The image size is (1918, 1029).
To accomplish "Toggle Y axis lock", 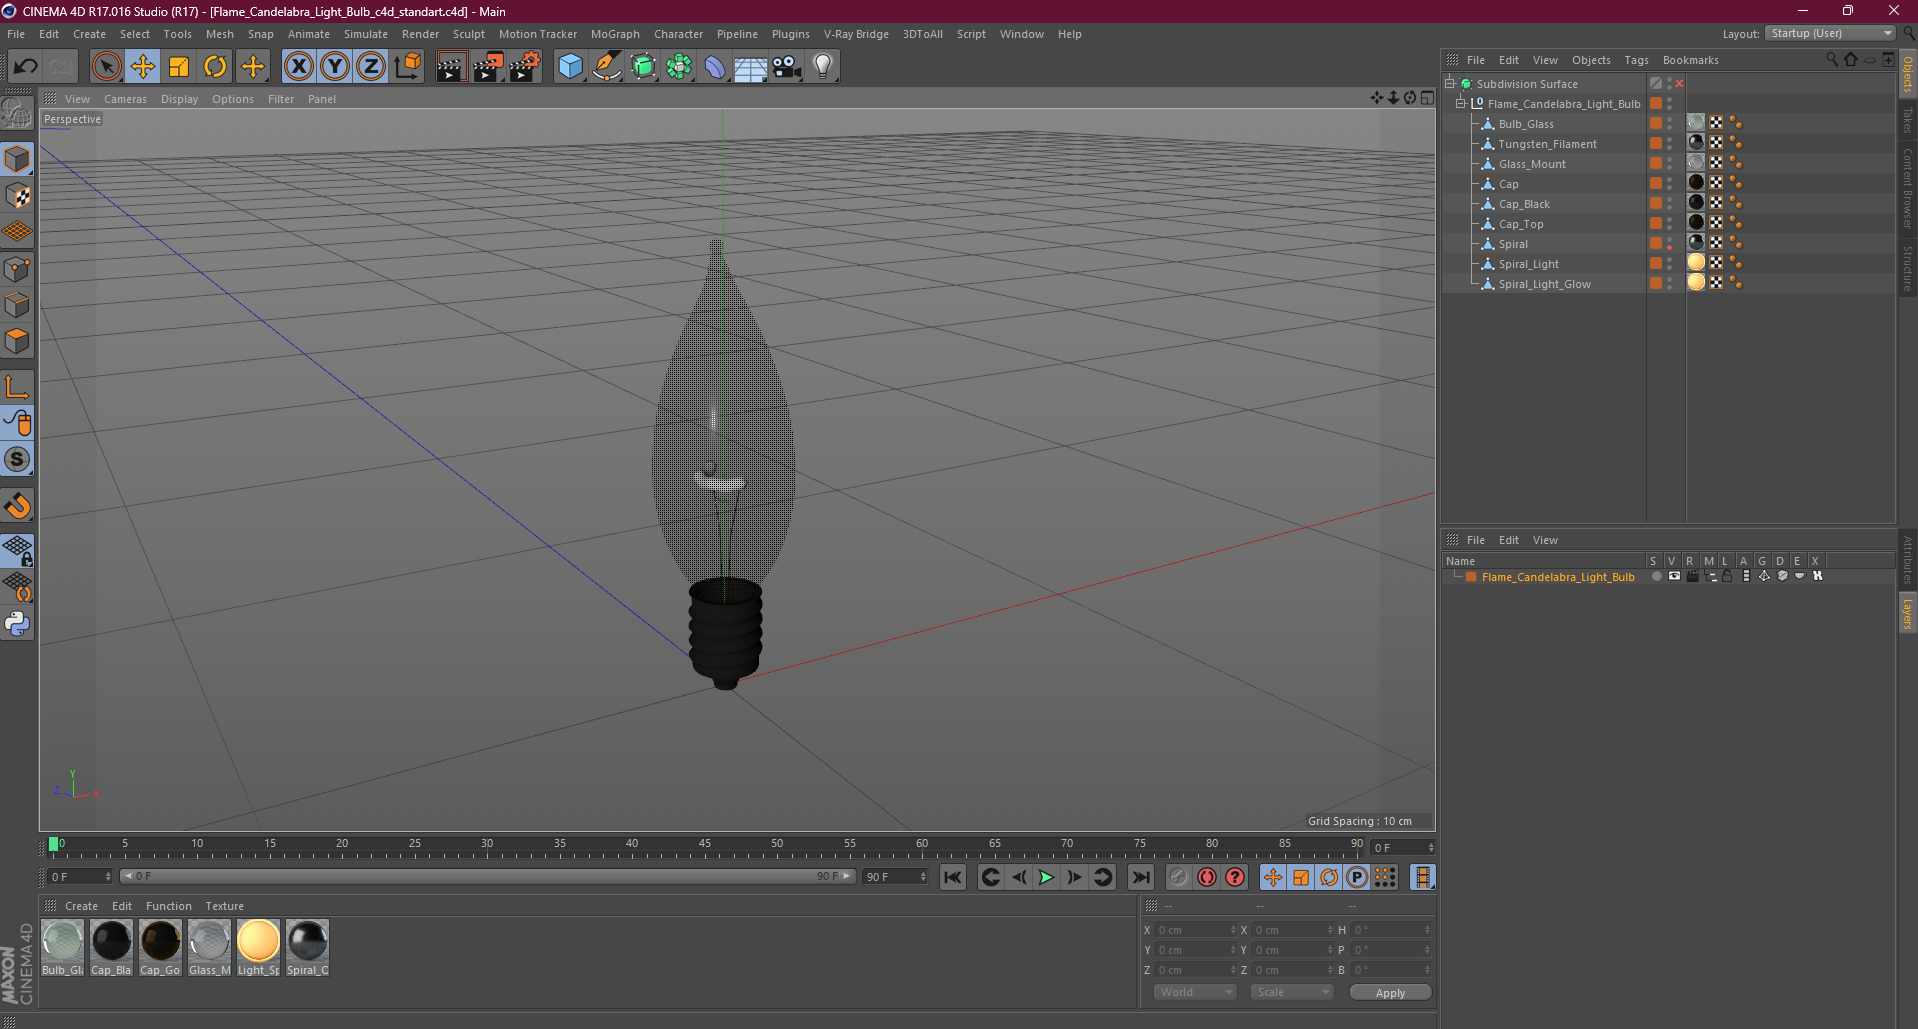I will click(335, 67).
